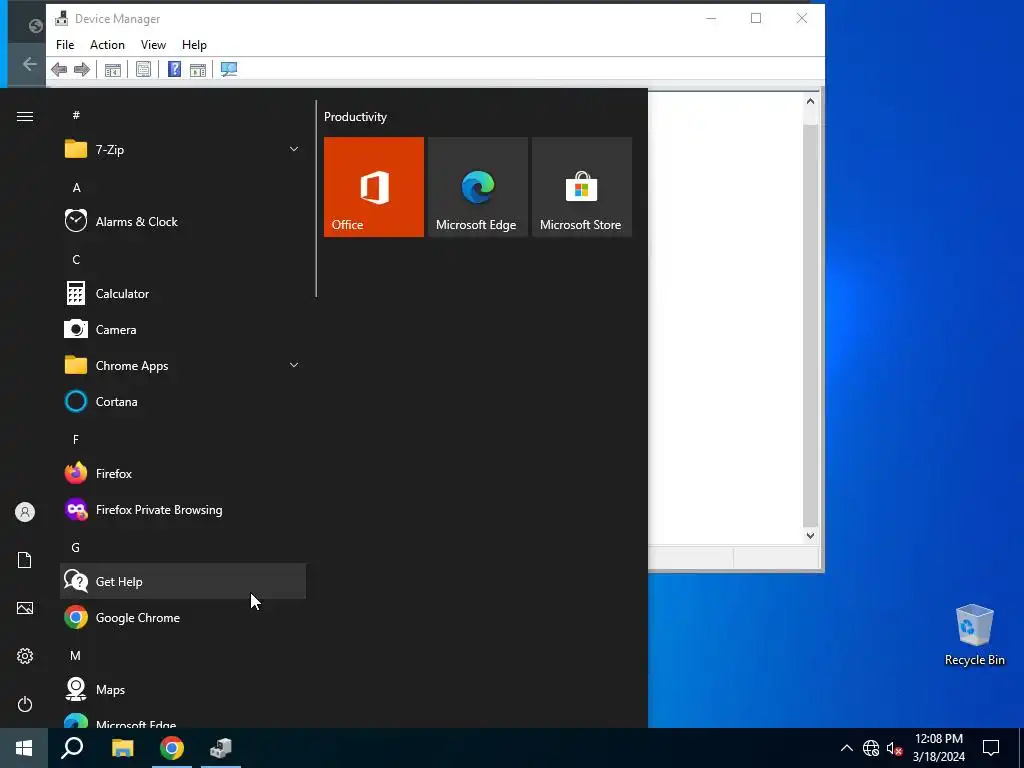Launch Firefox from the app list
This screenshot has height=768, width=1024.
coord(183,473)
